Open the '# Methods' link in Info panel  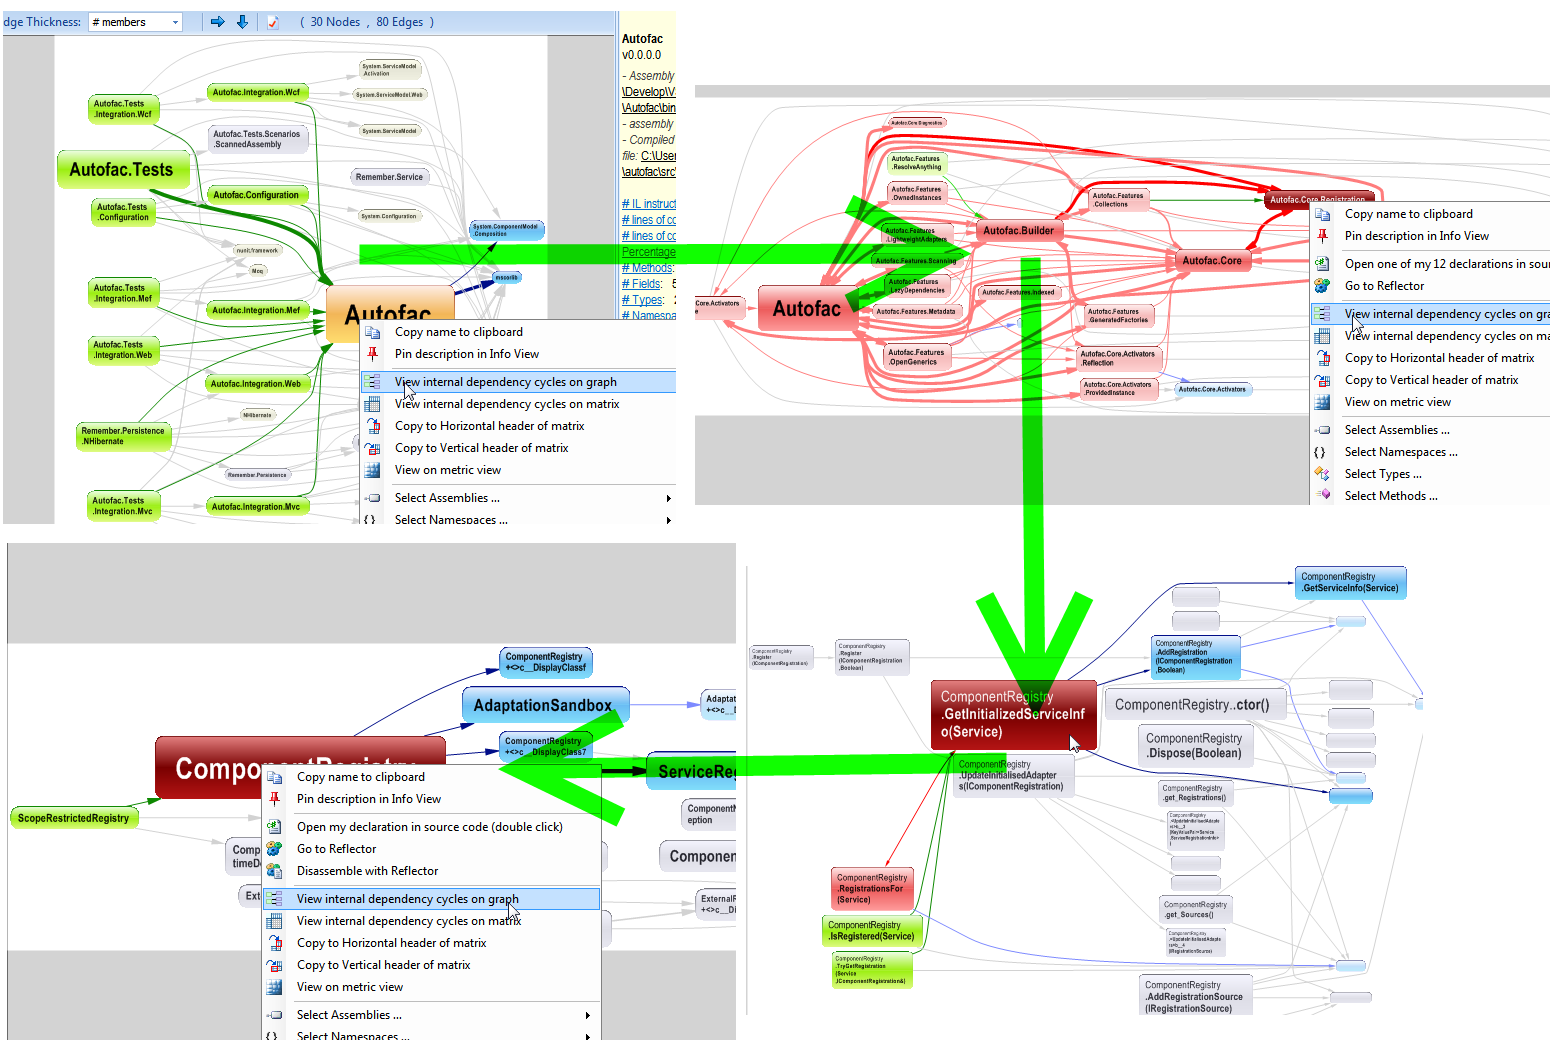click(646, 268)
